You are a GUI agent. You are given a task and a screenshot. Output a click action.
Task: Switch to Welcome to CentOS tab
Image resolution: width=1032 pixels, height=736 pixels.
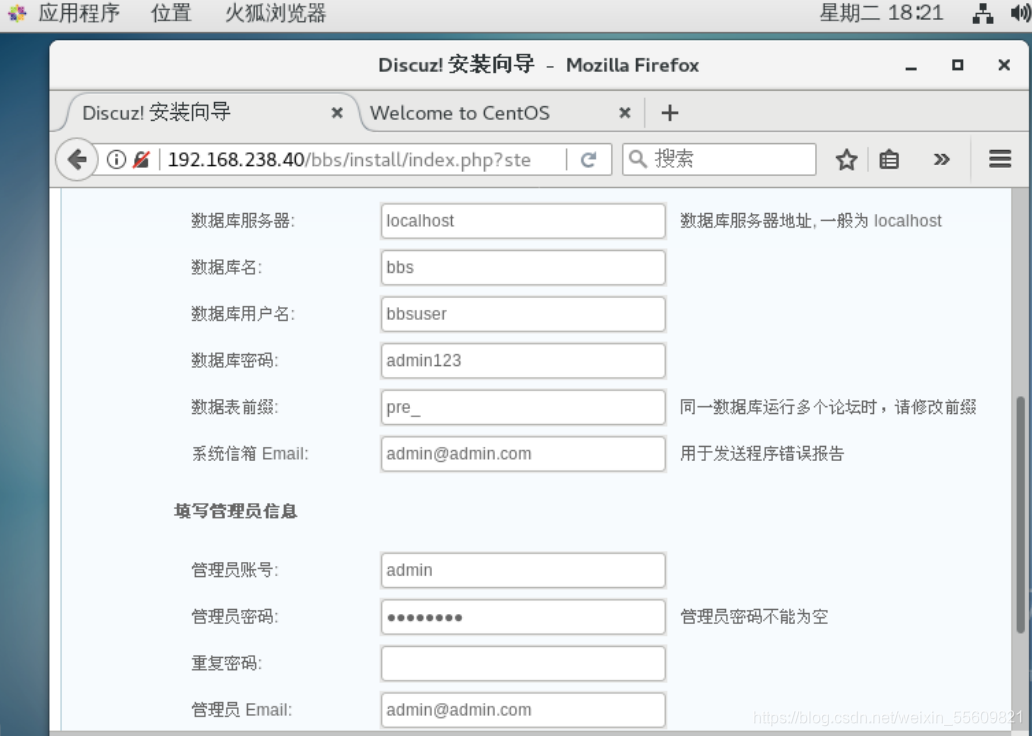click(459, 113)
